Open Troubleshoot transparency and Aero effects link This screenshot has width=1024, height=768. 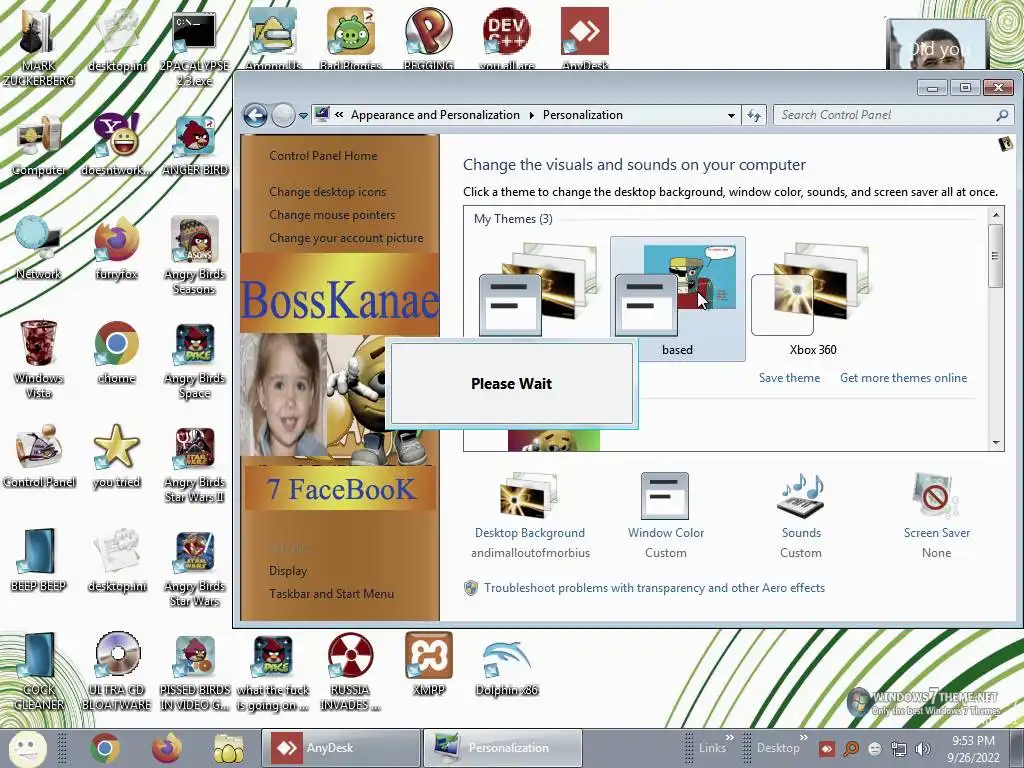point(654,588)
